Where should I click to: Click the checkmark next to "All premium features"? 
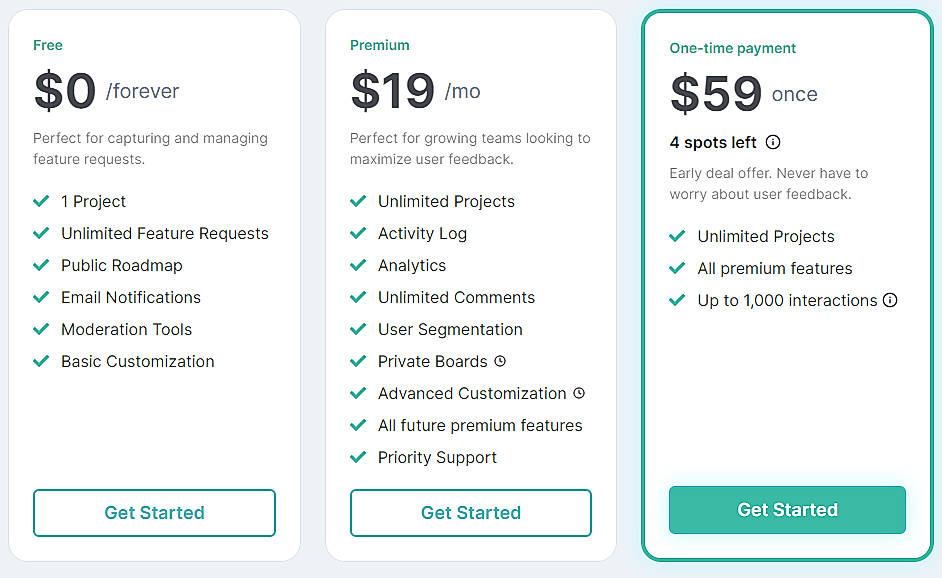677,268
